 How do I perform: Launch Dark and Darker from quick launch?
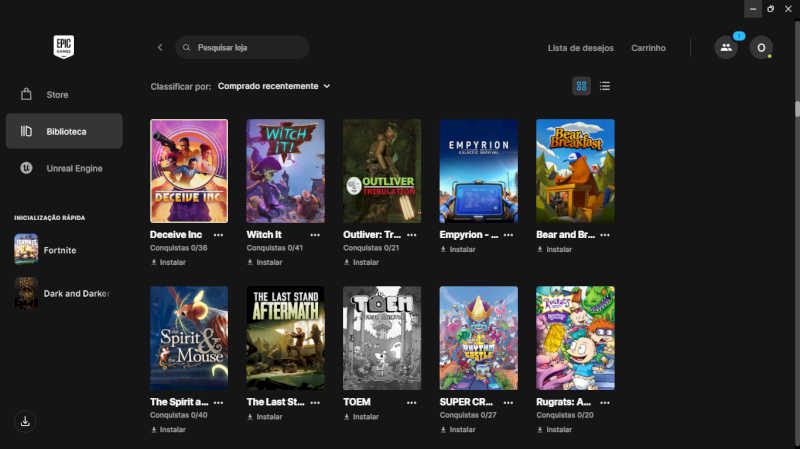coord(64,293)
